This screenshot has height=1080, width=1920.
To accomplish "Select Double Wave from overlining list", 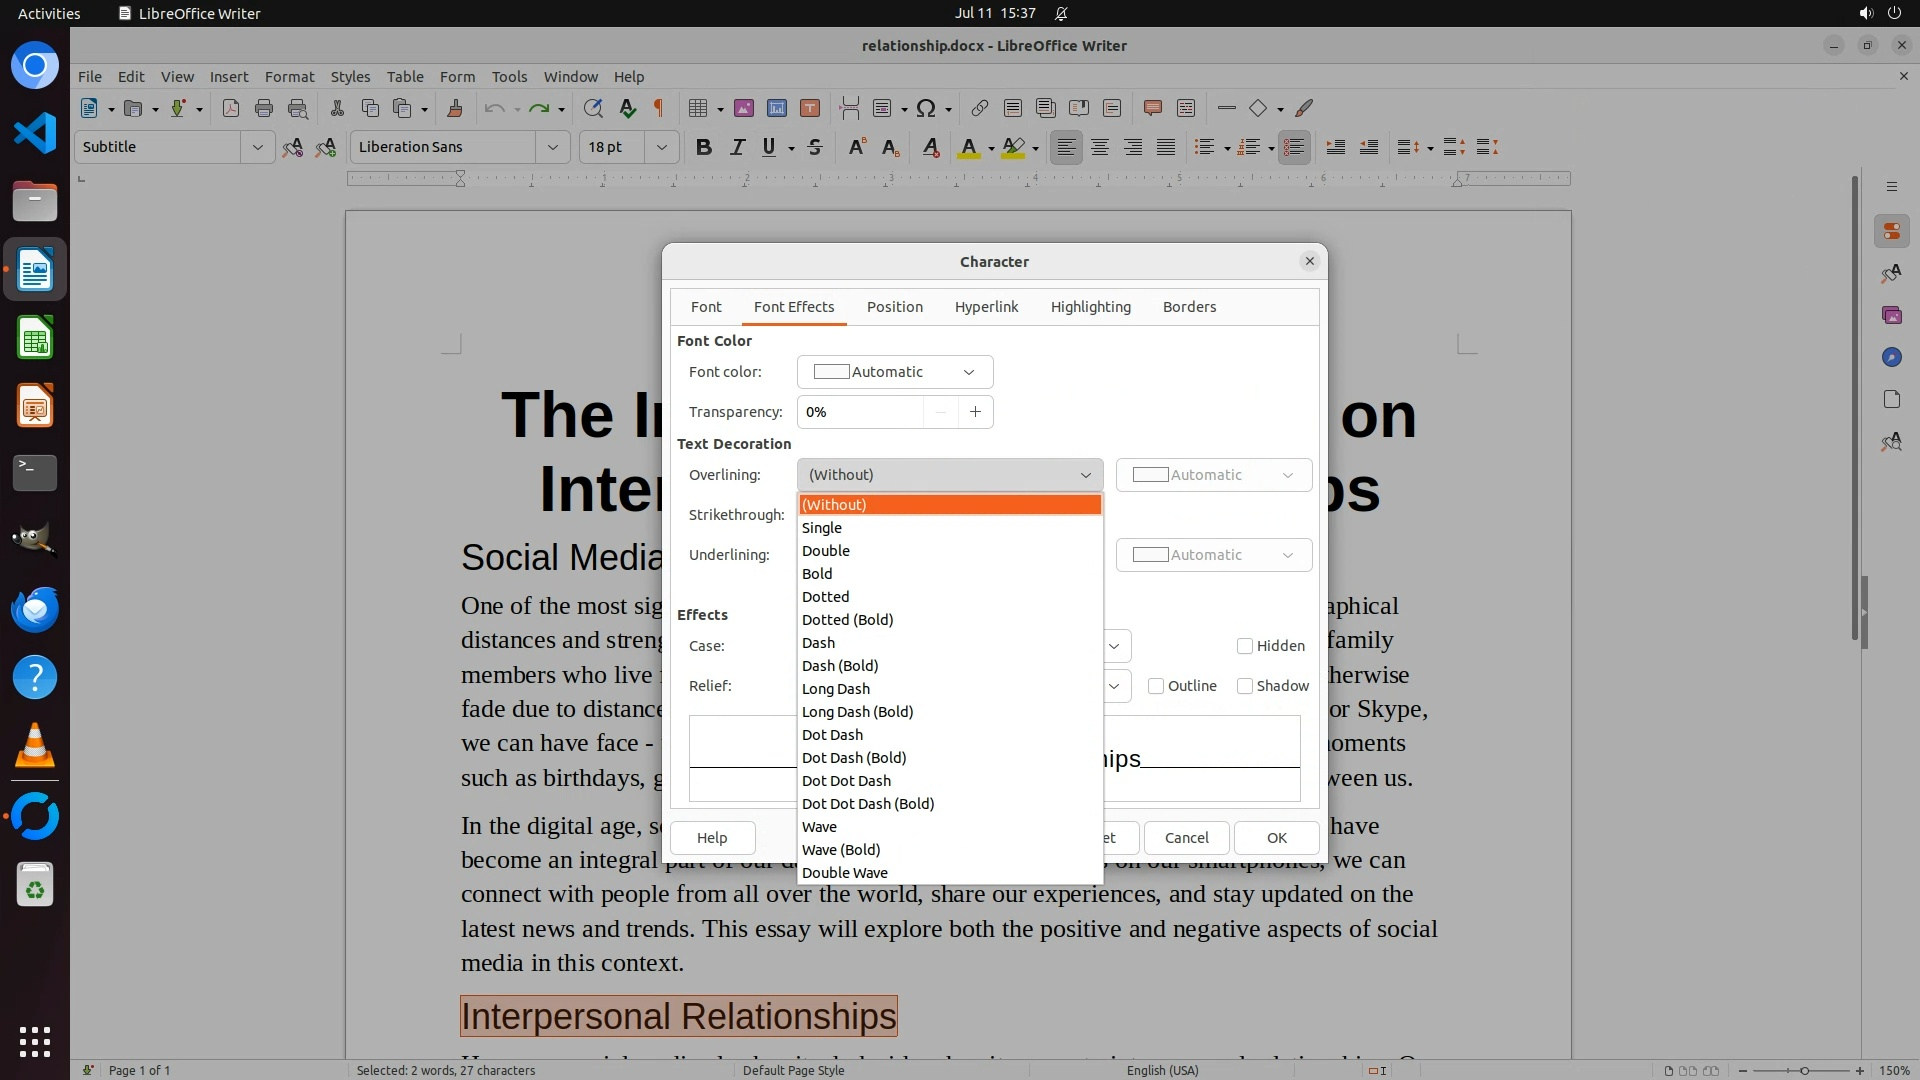I will pos(845,873).
